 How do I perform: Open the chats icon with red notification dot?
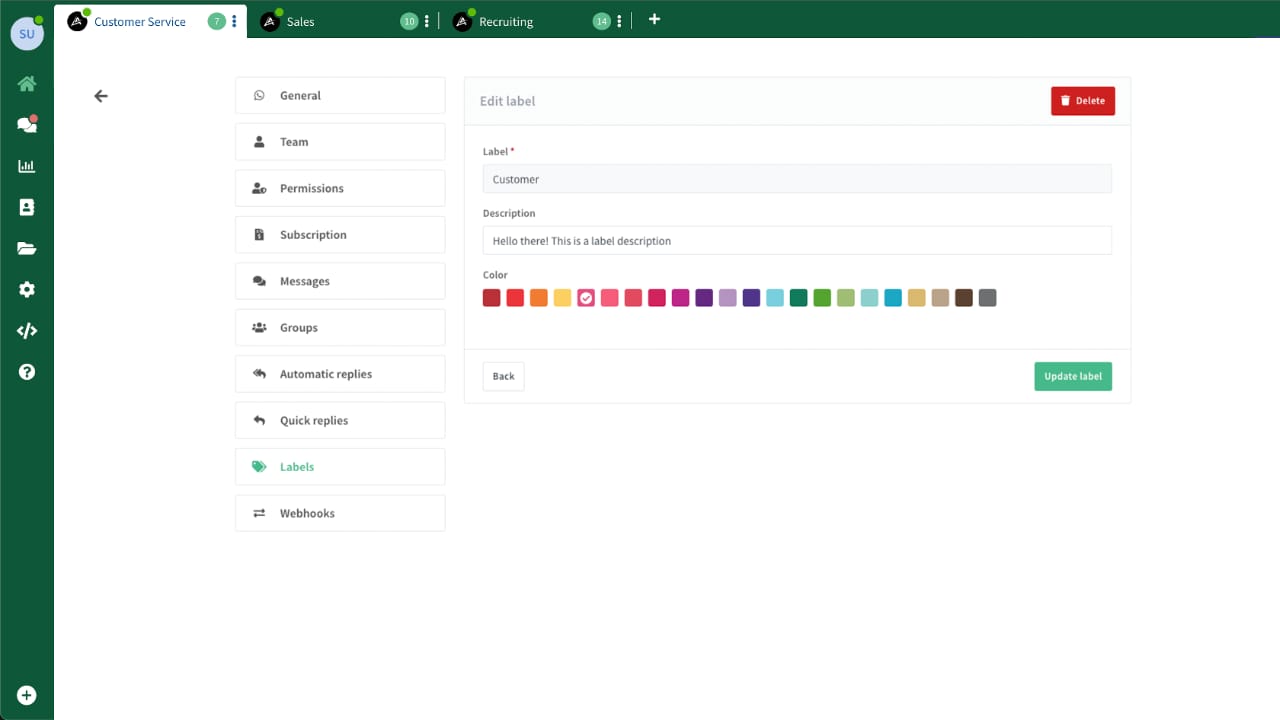point(27,125)
